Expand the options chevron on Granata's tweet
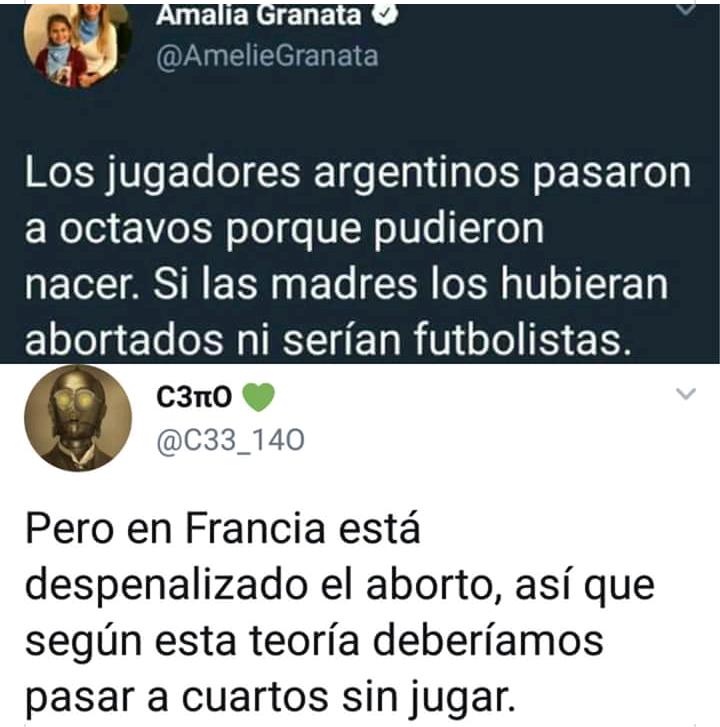720x727 pixels. point(686,9)
